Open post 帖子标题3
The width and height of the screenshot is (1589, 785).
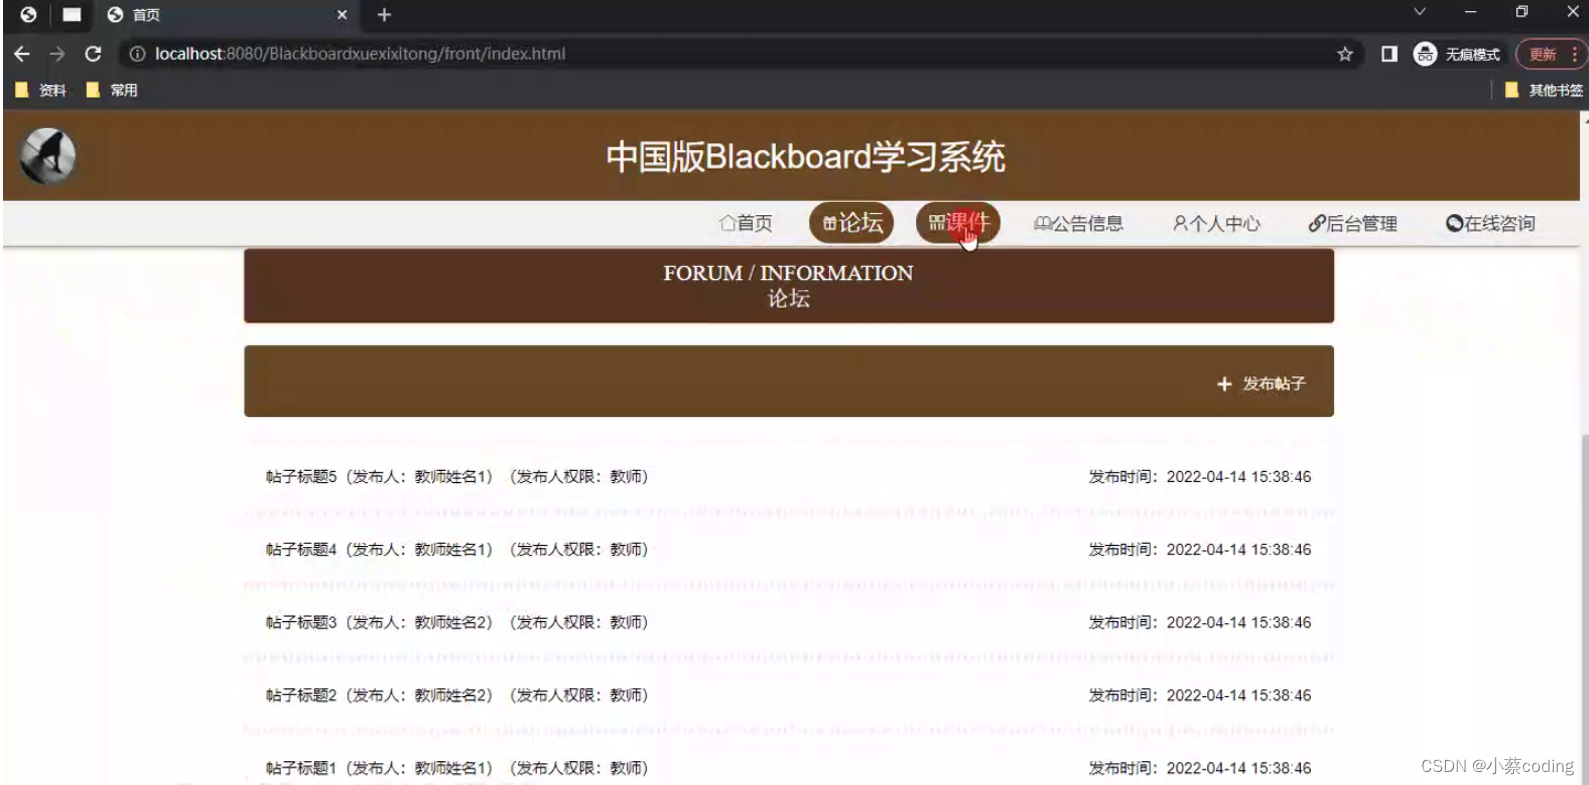pyautogui.click(x=457, y=623)
